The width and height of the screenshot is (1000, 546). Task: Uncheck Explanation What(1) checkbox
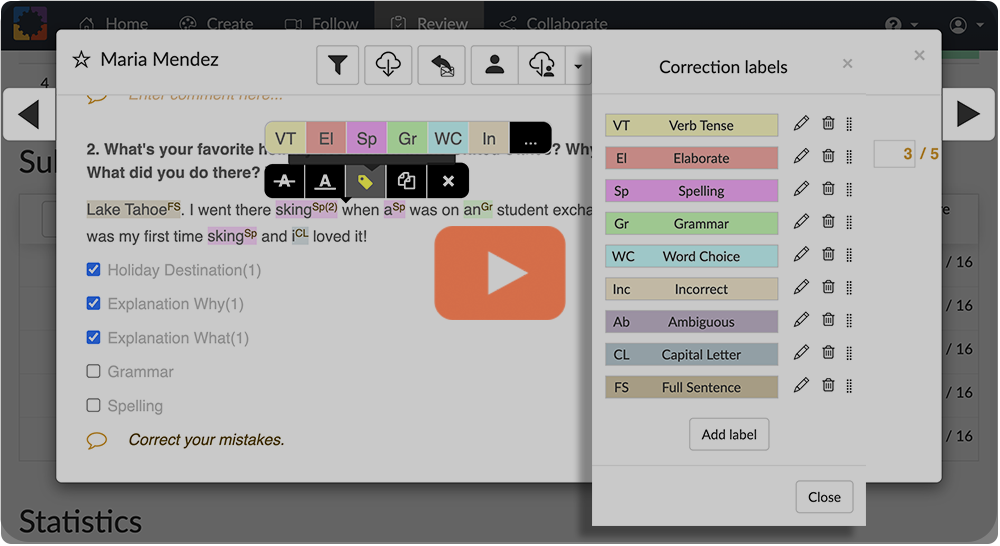pos(93,337)
